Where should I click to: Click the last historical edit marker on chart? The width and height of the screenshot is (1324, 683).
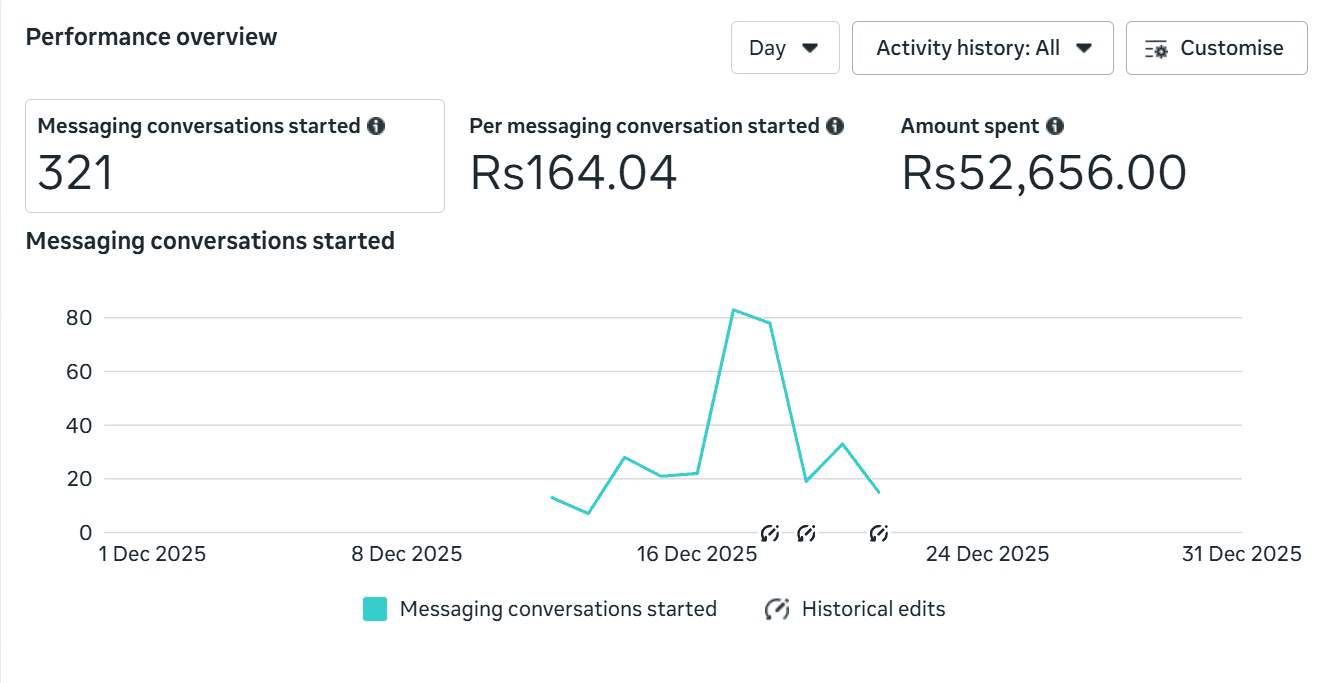[879, 533]
